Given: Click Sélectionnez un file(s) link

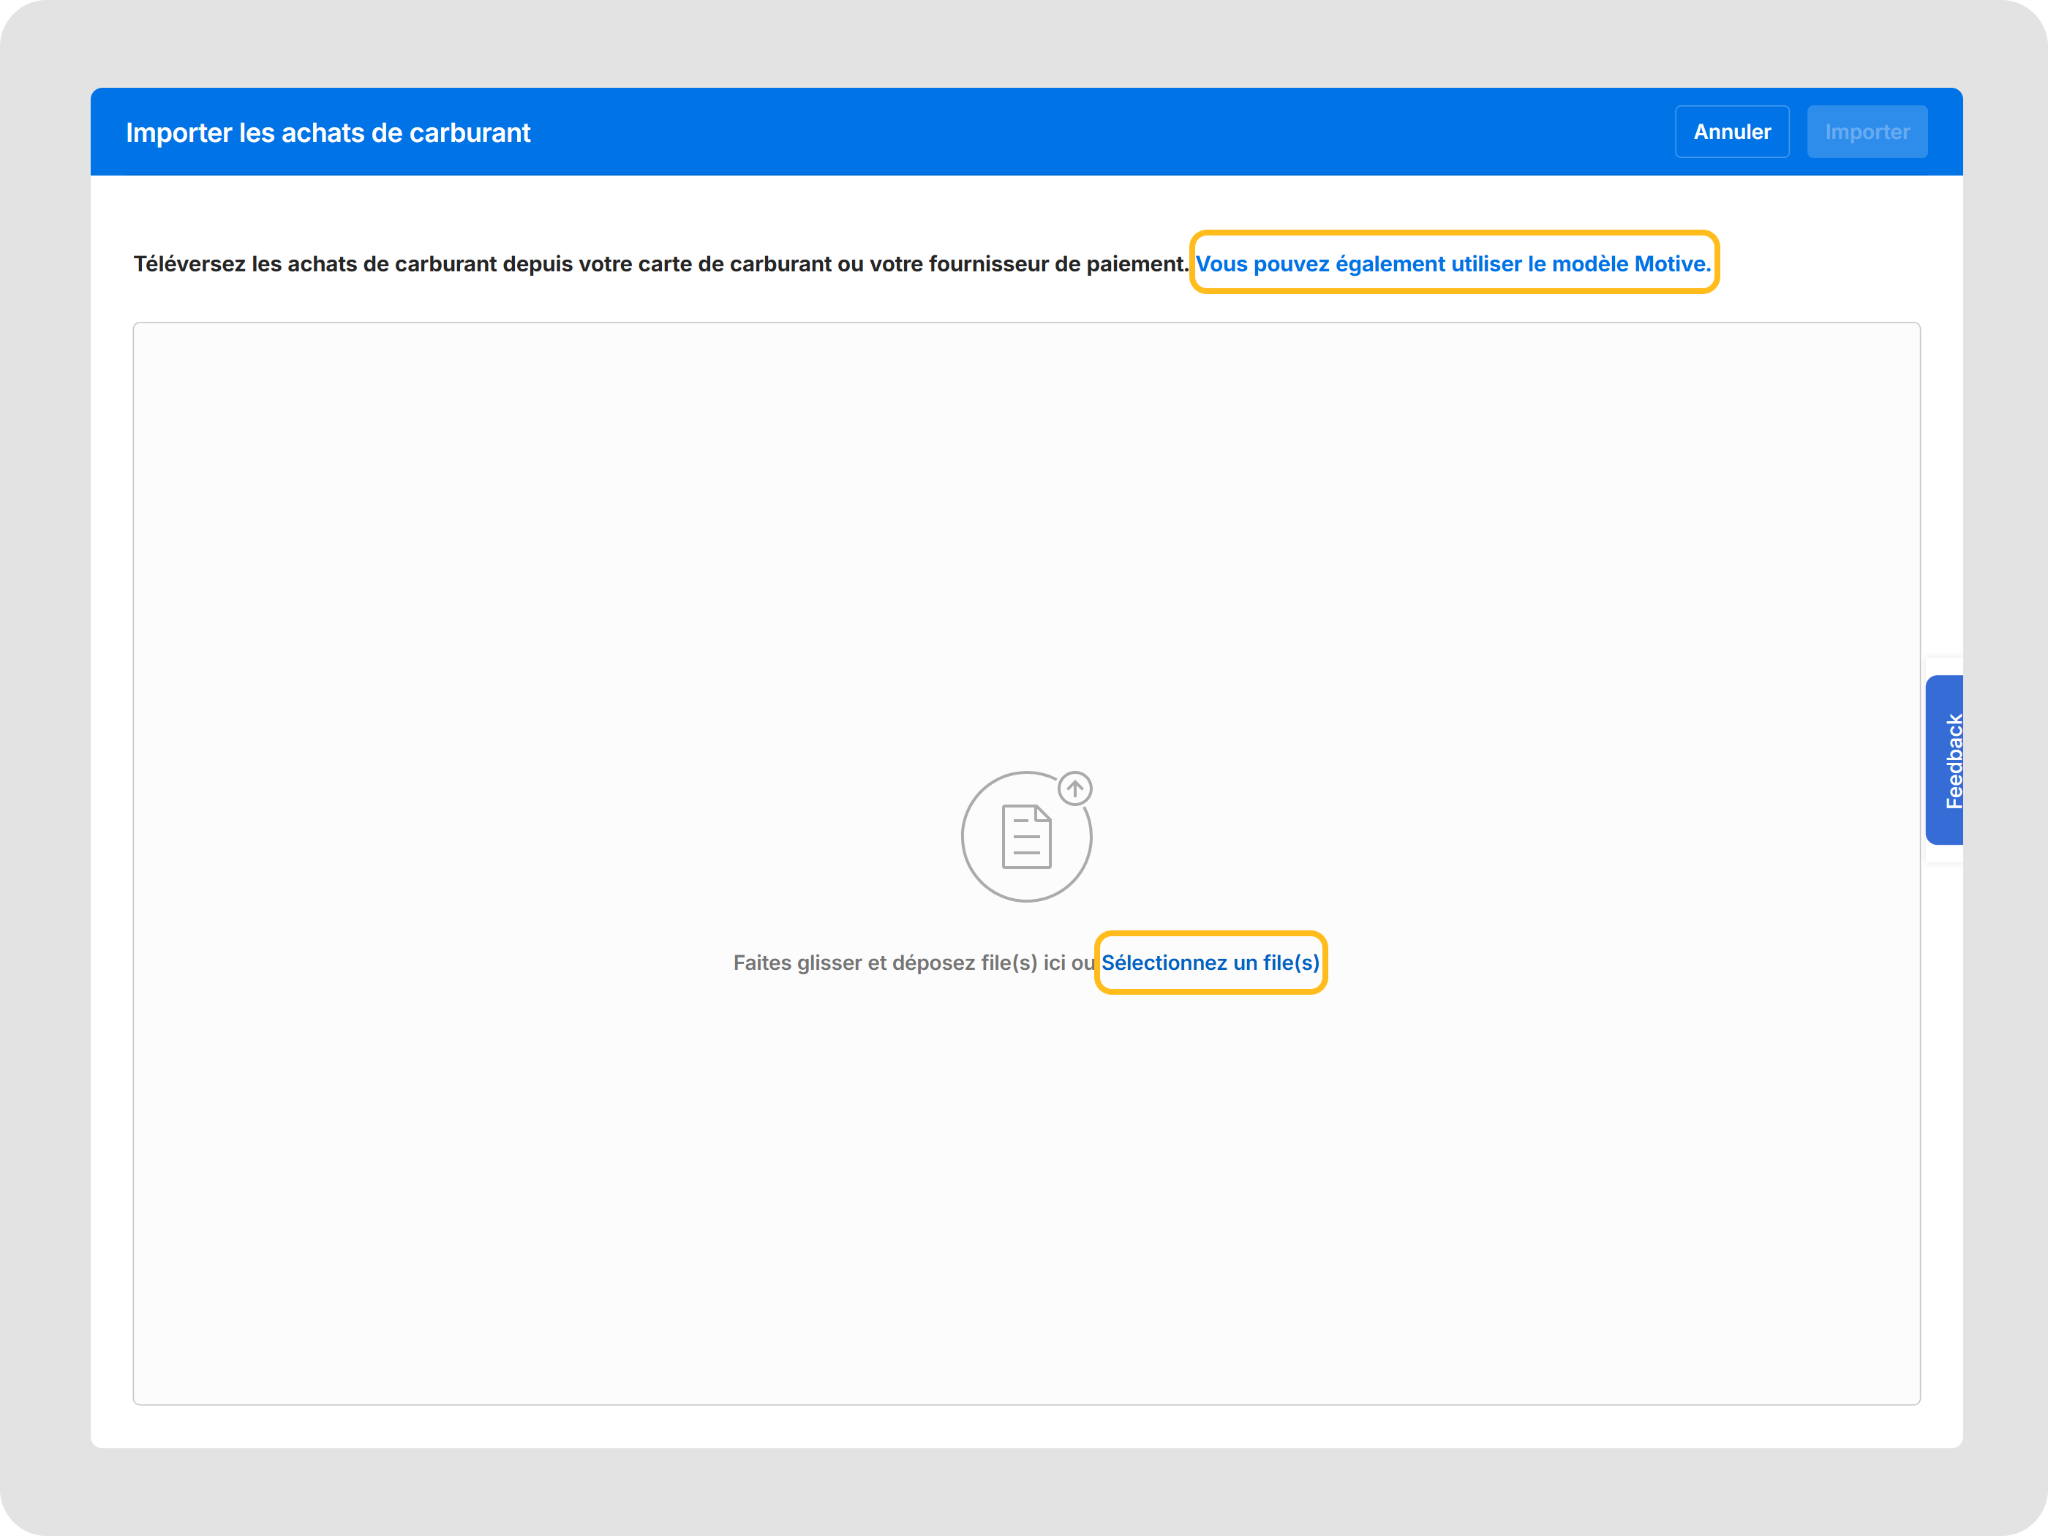Looking at the screenshot, I should [x=1210, y=962].
